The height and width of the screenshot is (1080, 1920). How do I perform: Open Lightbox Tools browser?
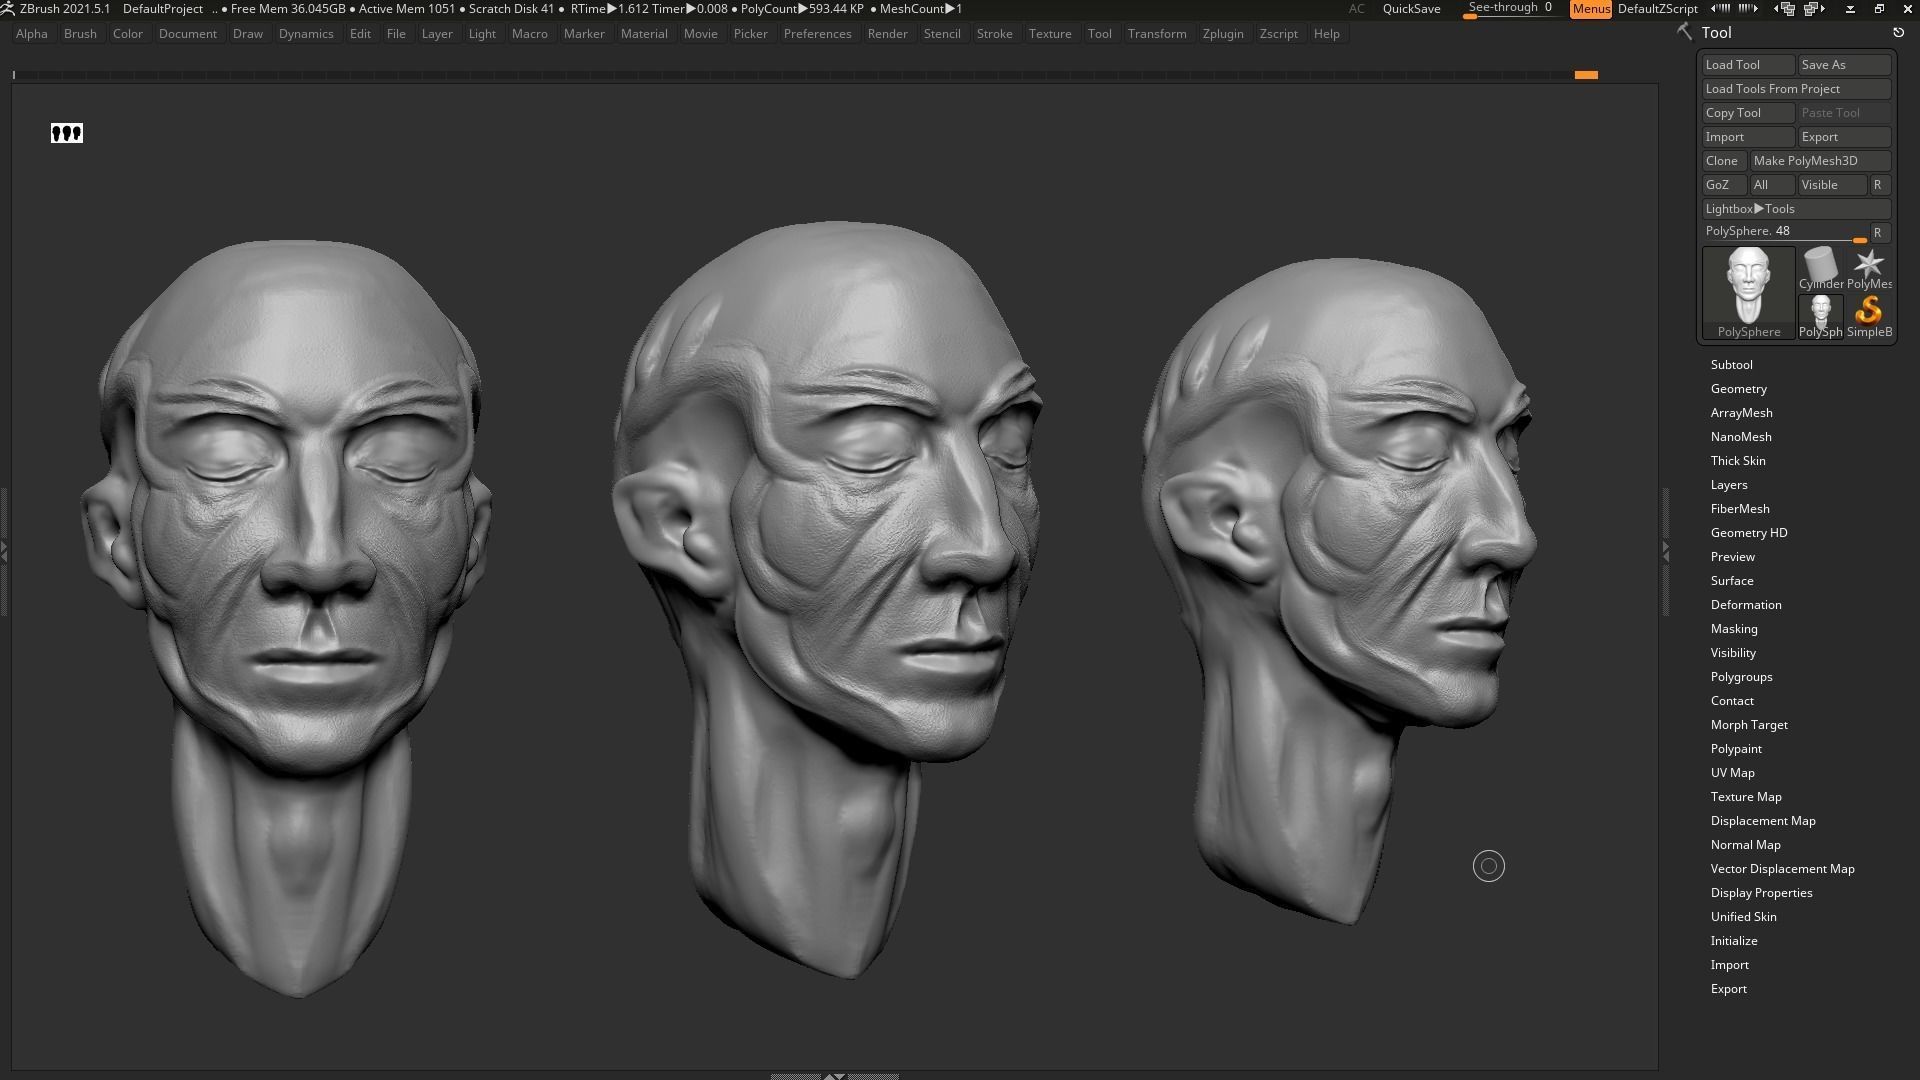pos(1796,209)
